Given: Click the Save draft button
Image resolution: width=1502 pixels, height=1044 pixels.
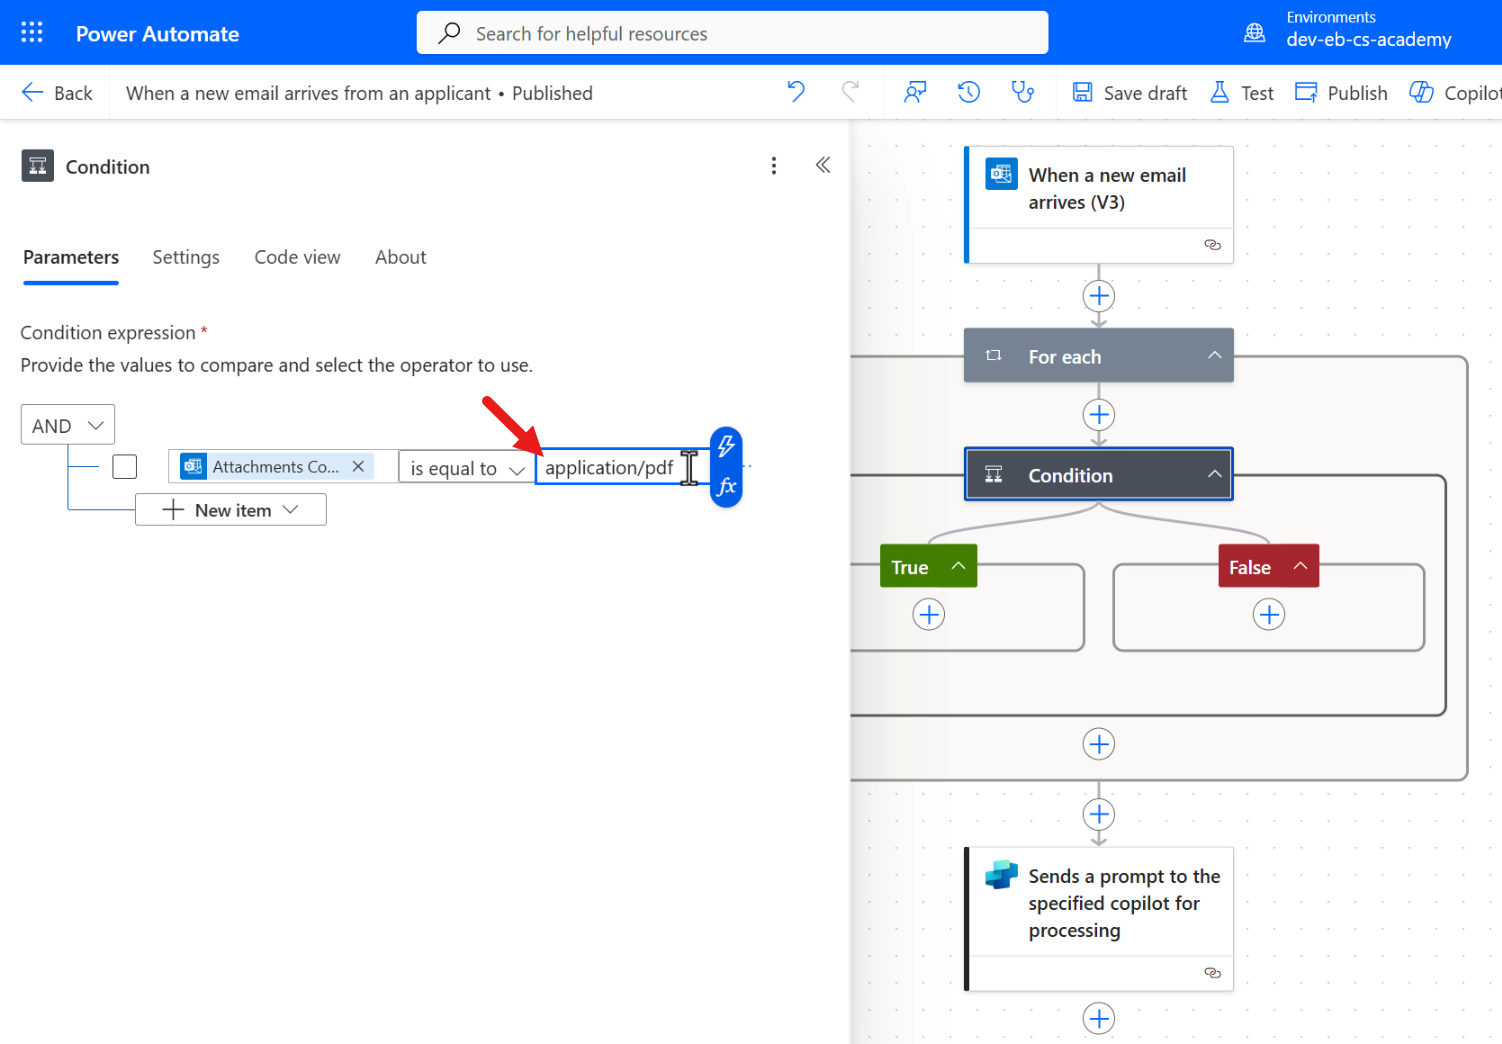Looking at the screenshot, I should 1130,93.
